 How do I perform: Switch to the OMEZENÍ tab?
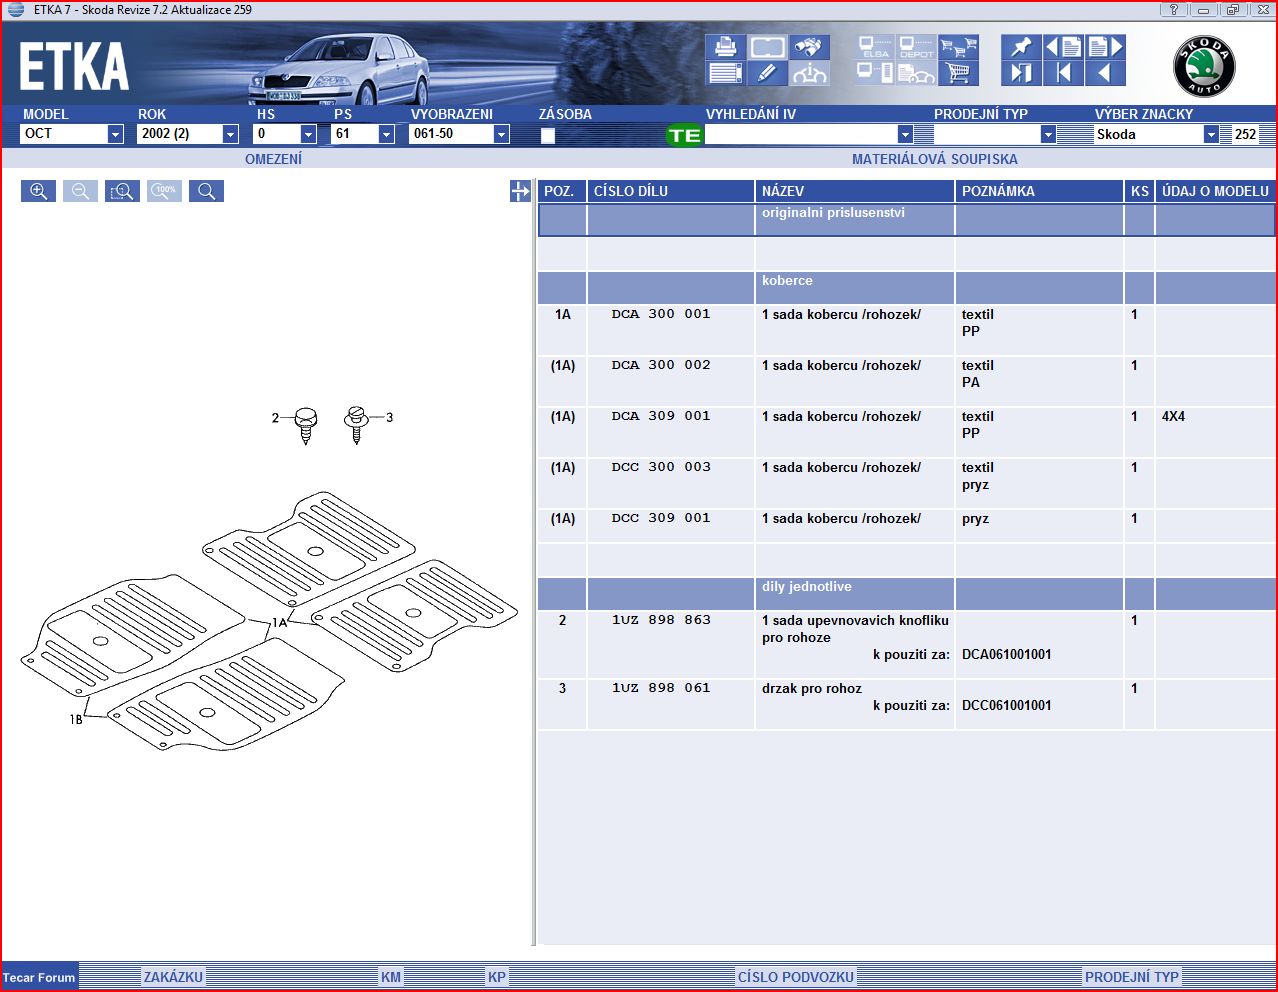[273, 159]
